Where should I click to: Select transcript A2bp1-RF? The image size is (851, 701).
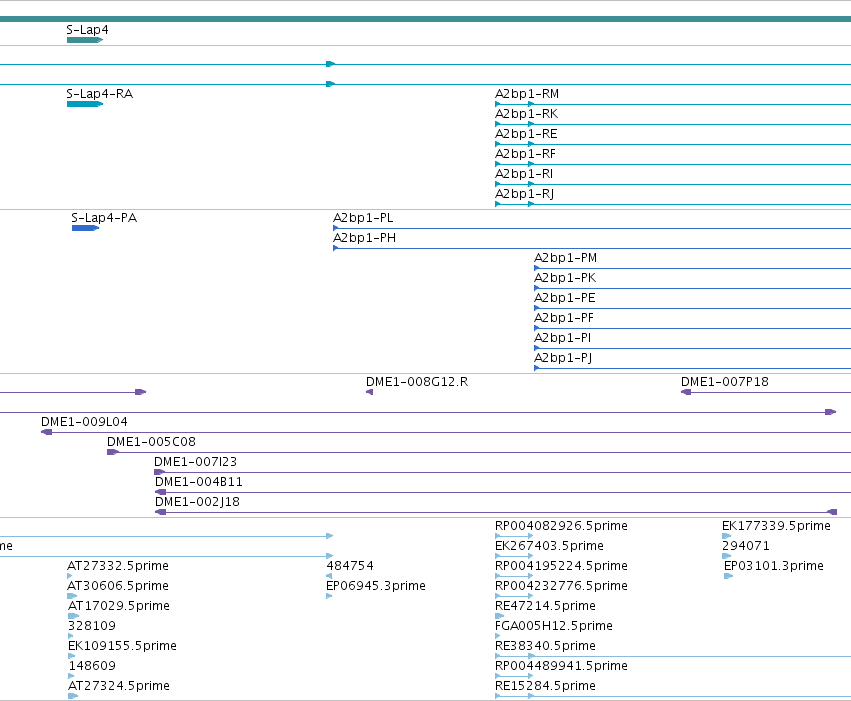pos(525,154)
